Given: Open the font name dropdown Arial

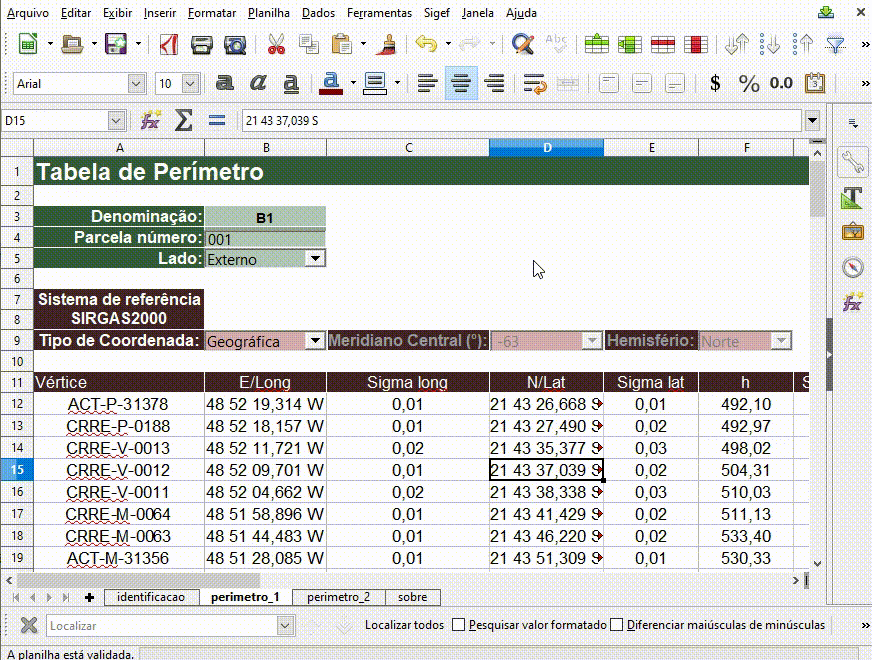Looking at the screenshot, I should [136, 84].
